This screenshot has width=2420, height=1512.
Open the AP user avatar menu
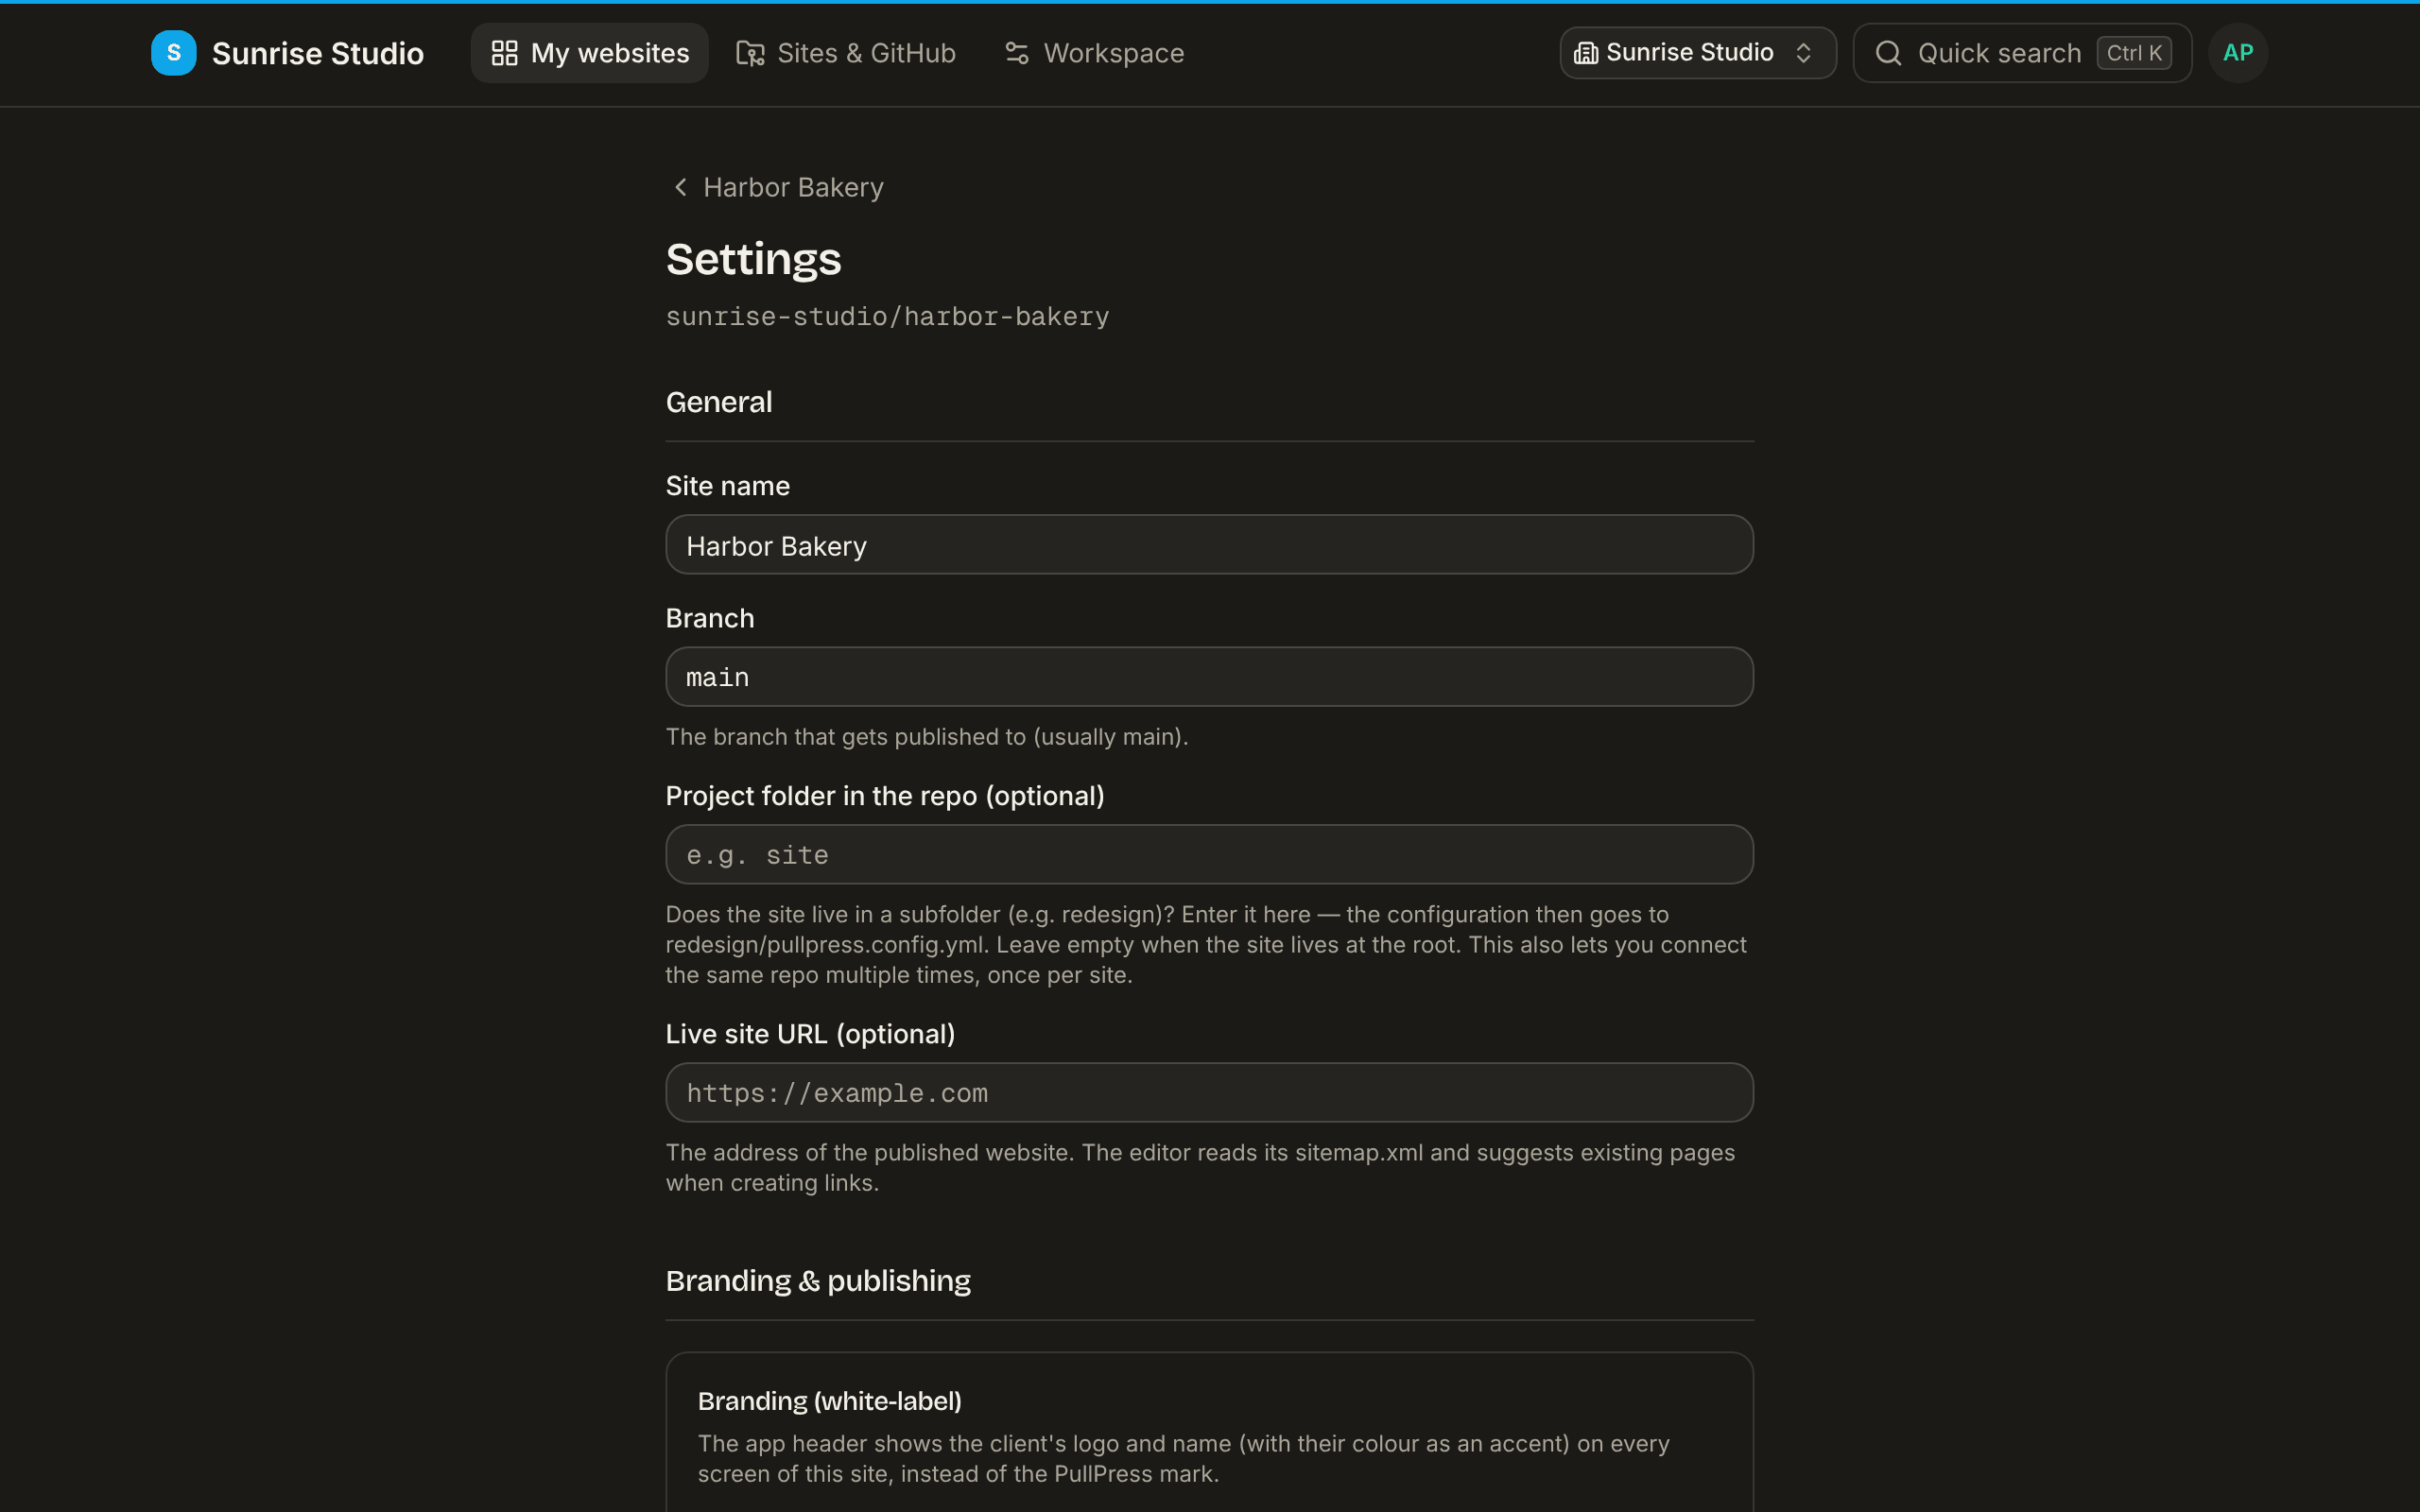tap(2238, 53)
